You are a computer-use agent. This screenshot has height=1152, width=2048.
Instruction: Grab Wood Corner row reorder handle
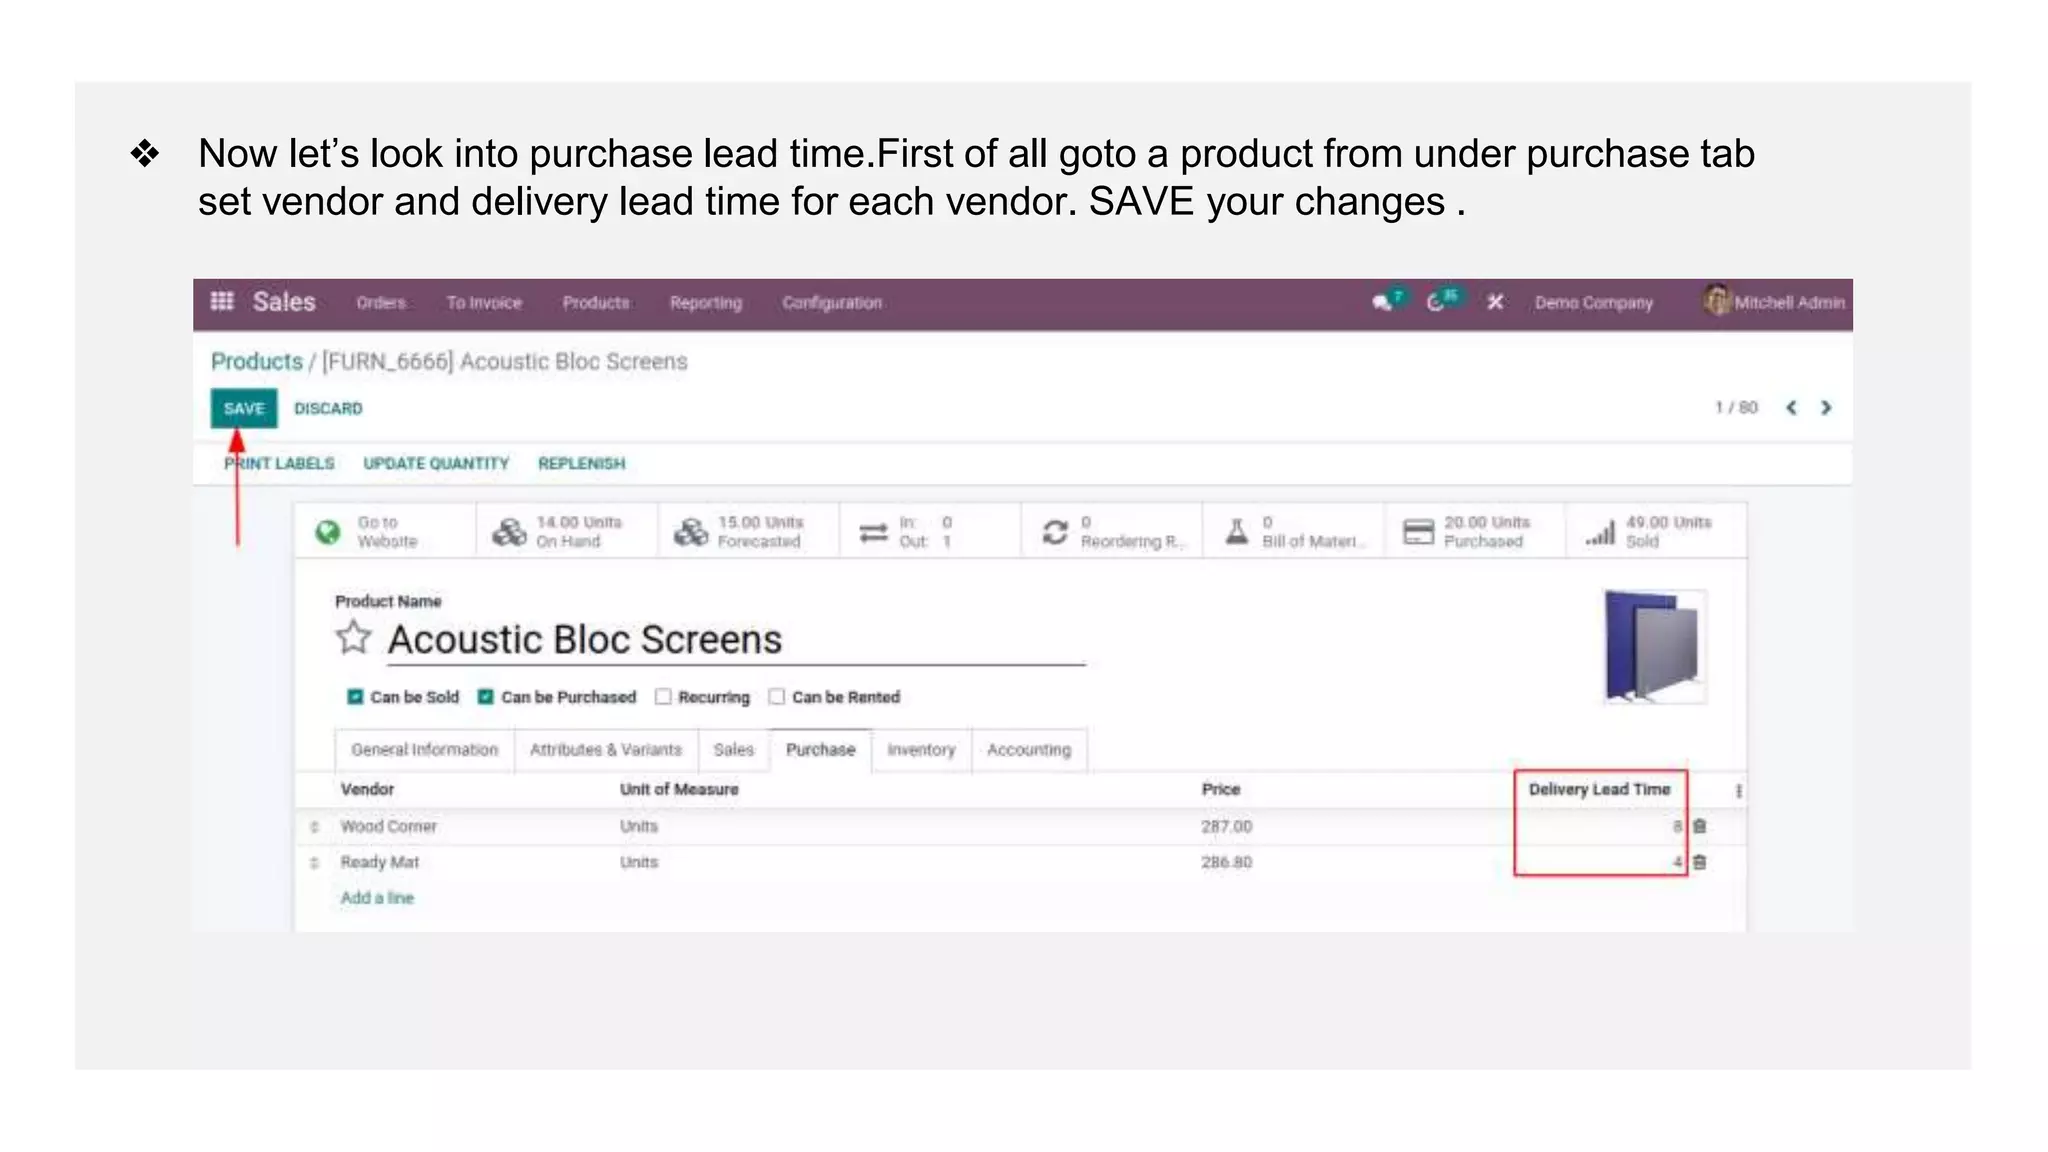315,827
